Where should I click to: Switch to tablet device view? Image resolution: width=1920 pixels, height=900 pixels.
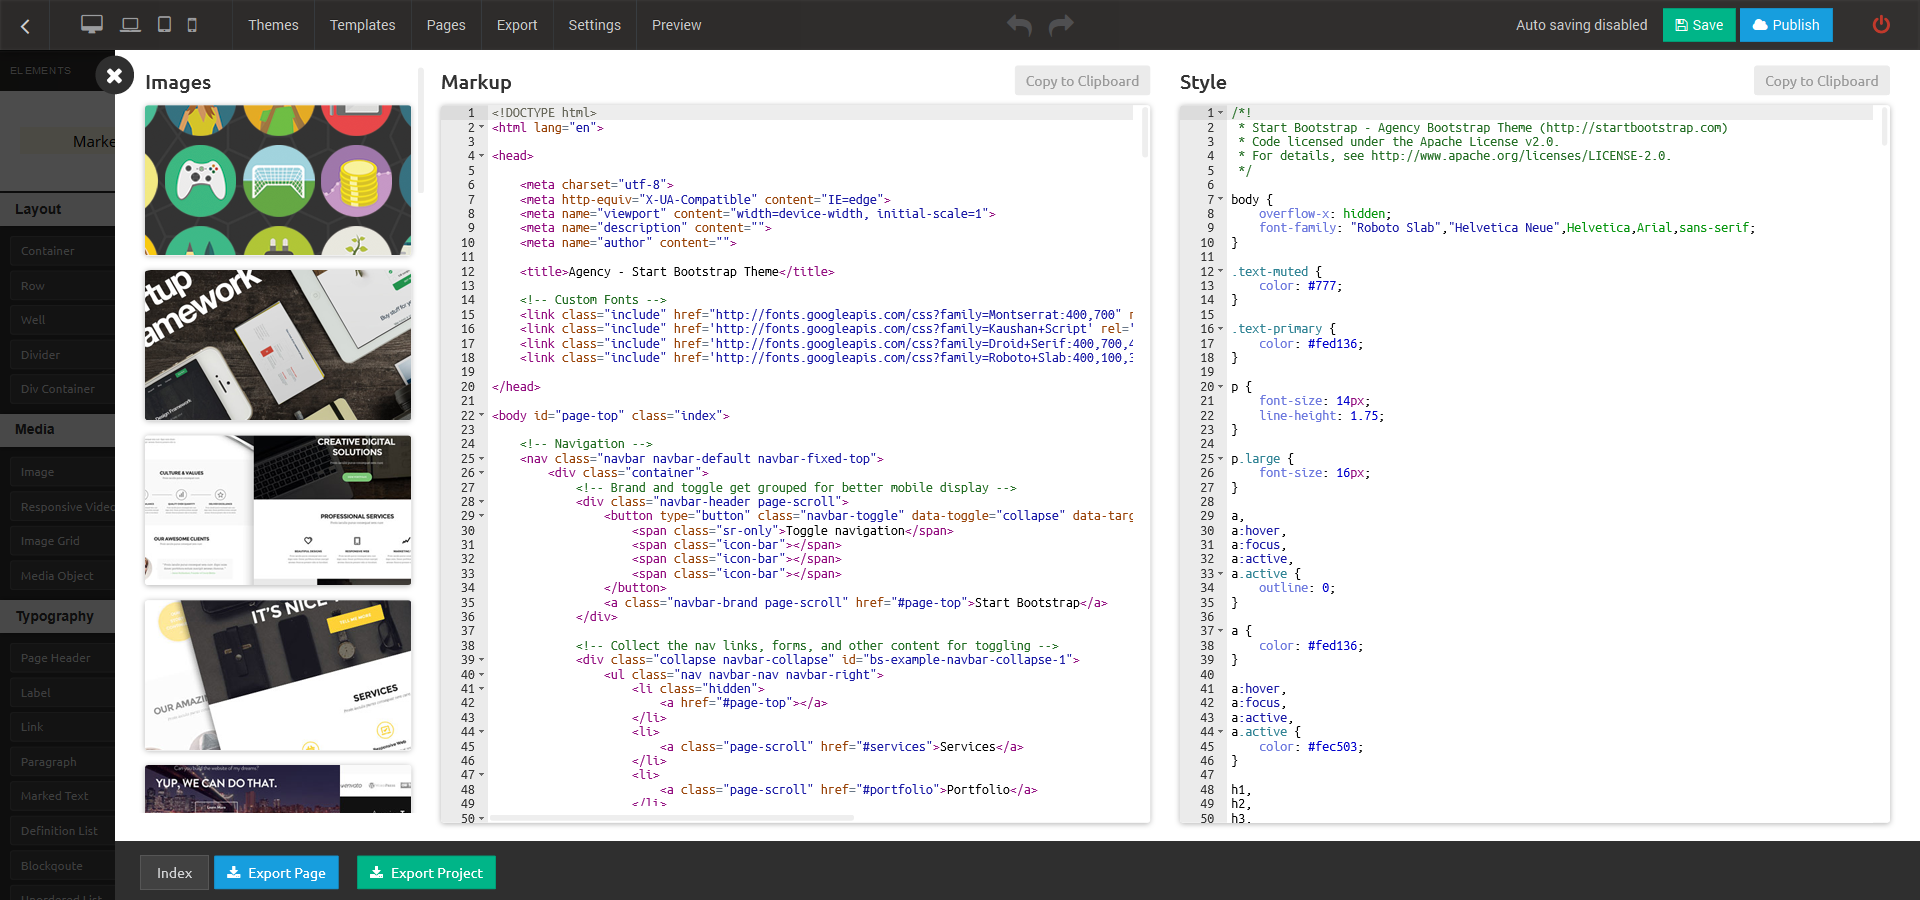coord(164,25)
